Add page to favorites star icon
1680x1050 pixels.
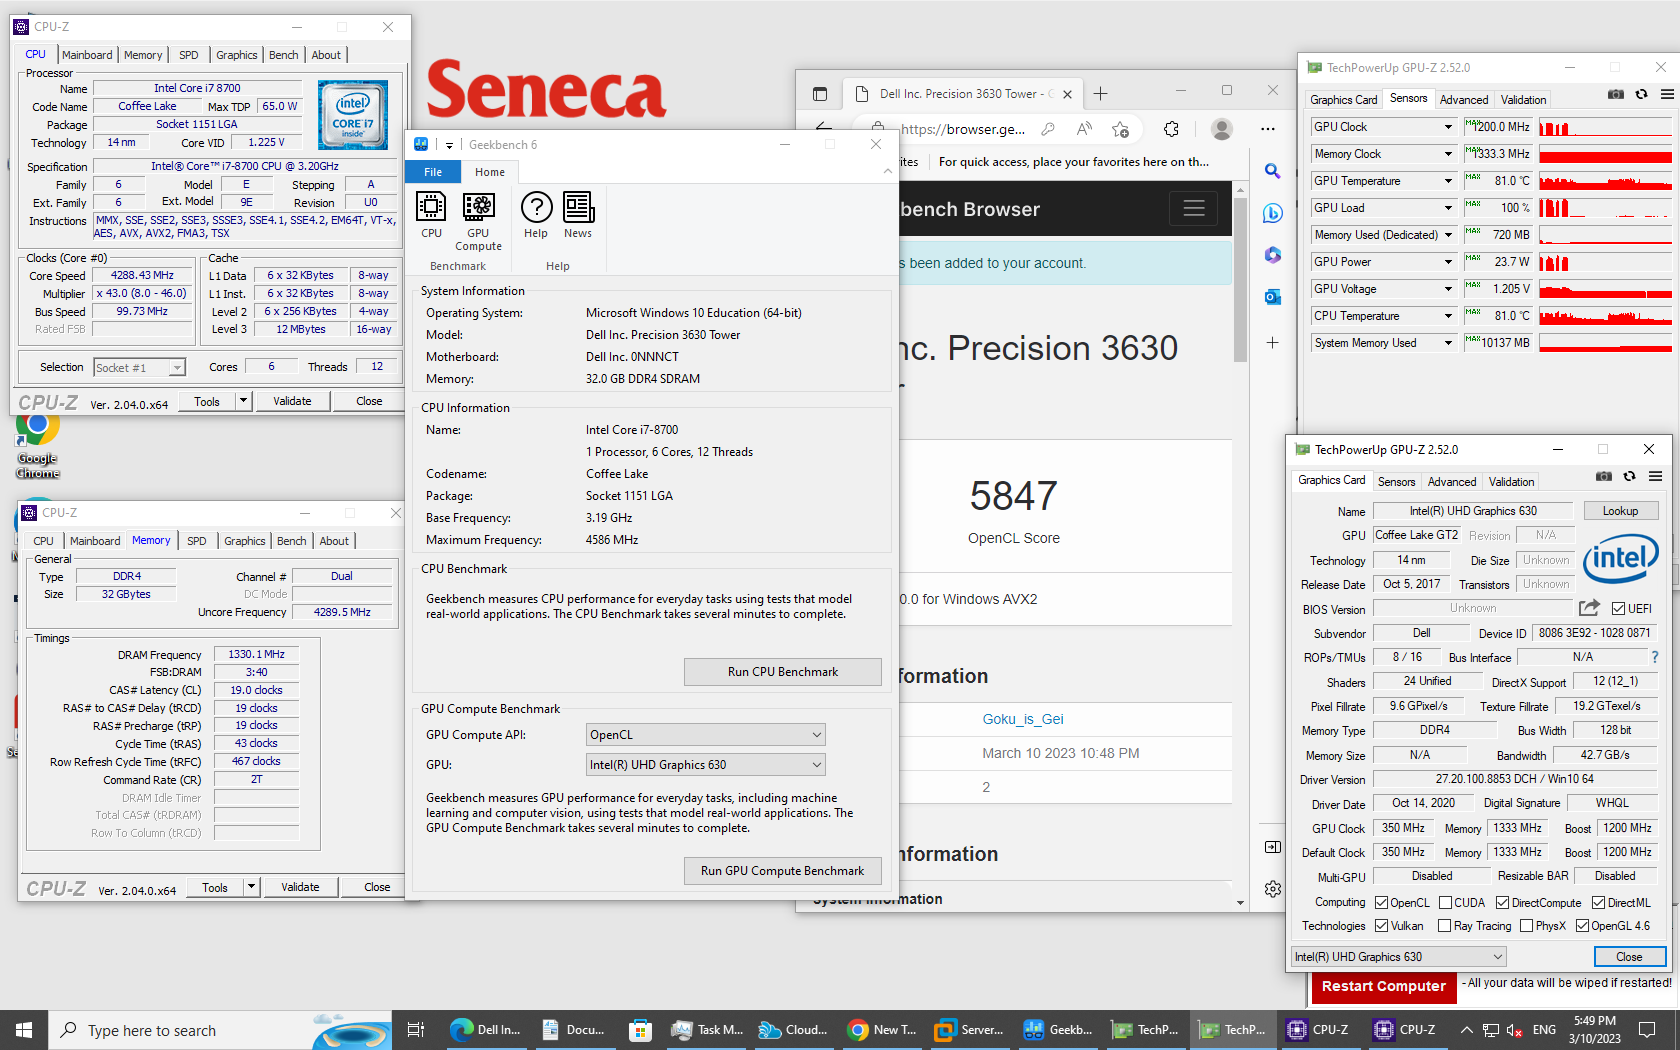coord(1121,129)
